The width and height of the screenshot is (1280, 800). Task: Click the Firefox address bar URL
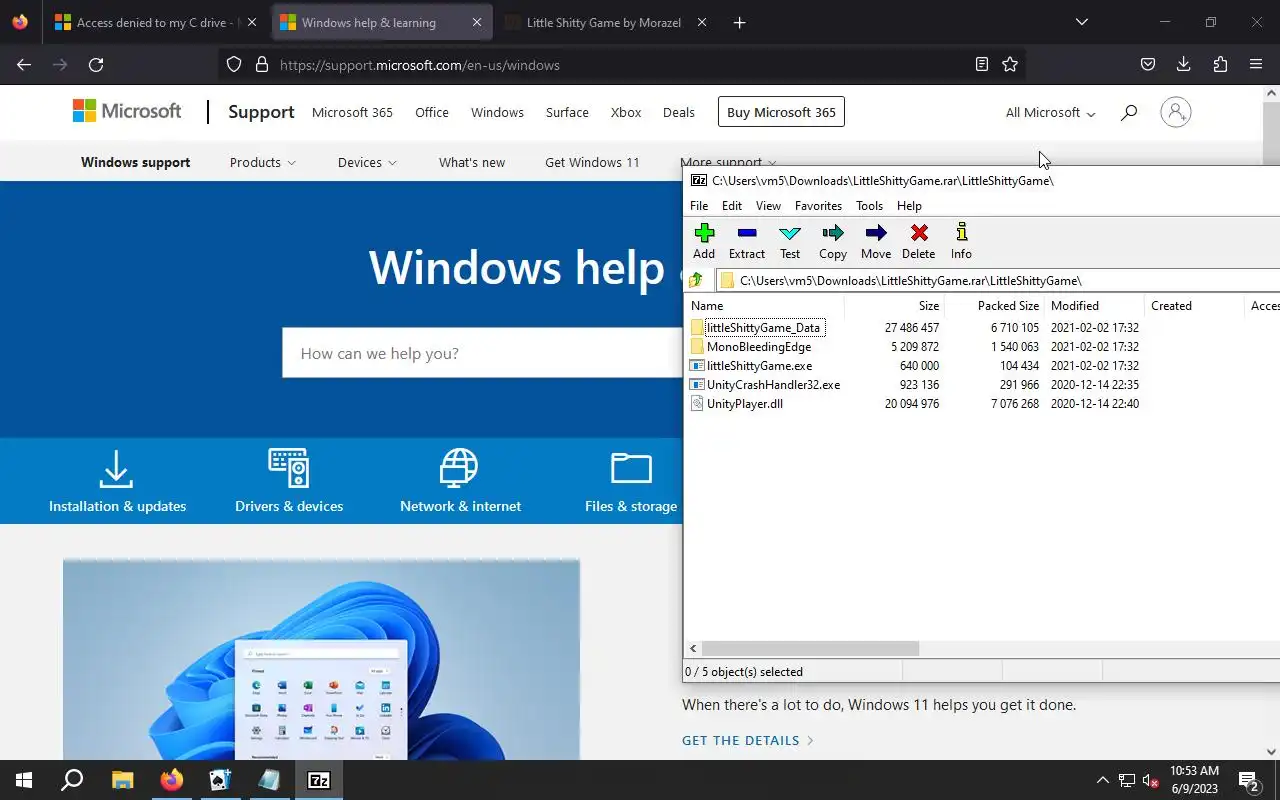tap(419, 65)
